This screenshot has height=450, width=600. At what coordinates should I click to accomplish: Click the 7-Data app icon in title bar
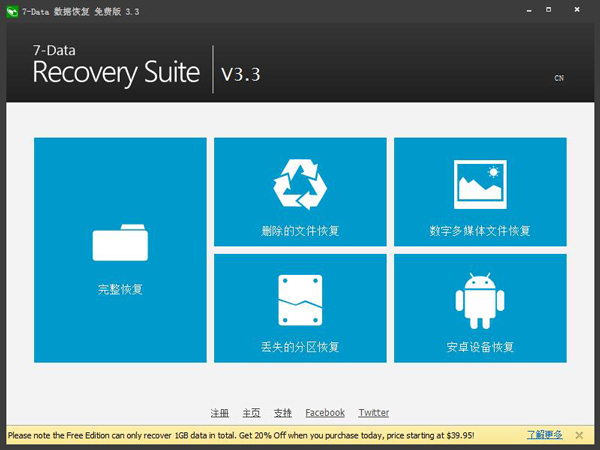12,11
